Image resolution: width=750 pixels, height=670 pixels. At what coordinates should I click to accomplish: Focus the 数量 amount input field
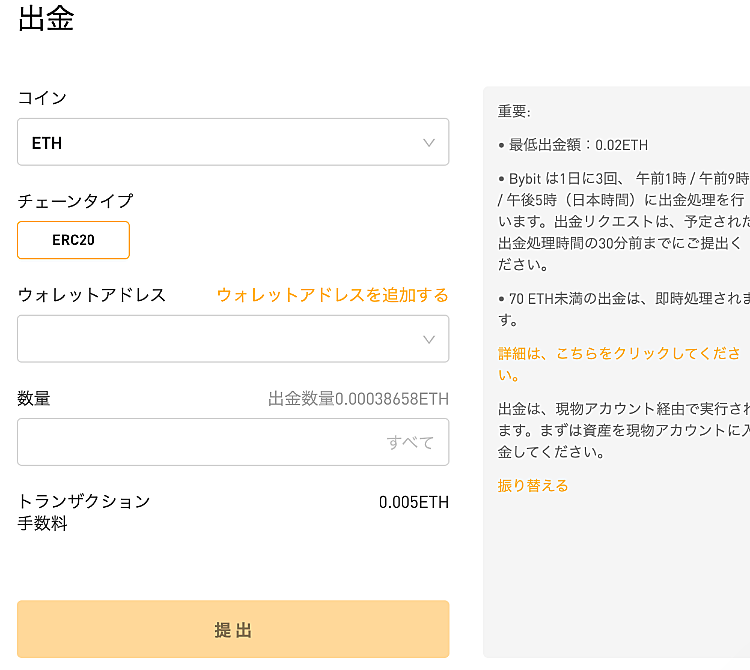point(233,442)
